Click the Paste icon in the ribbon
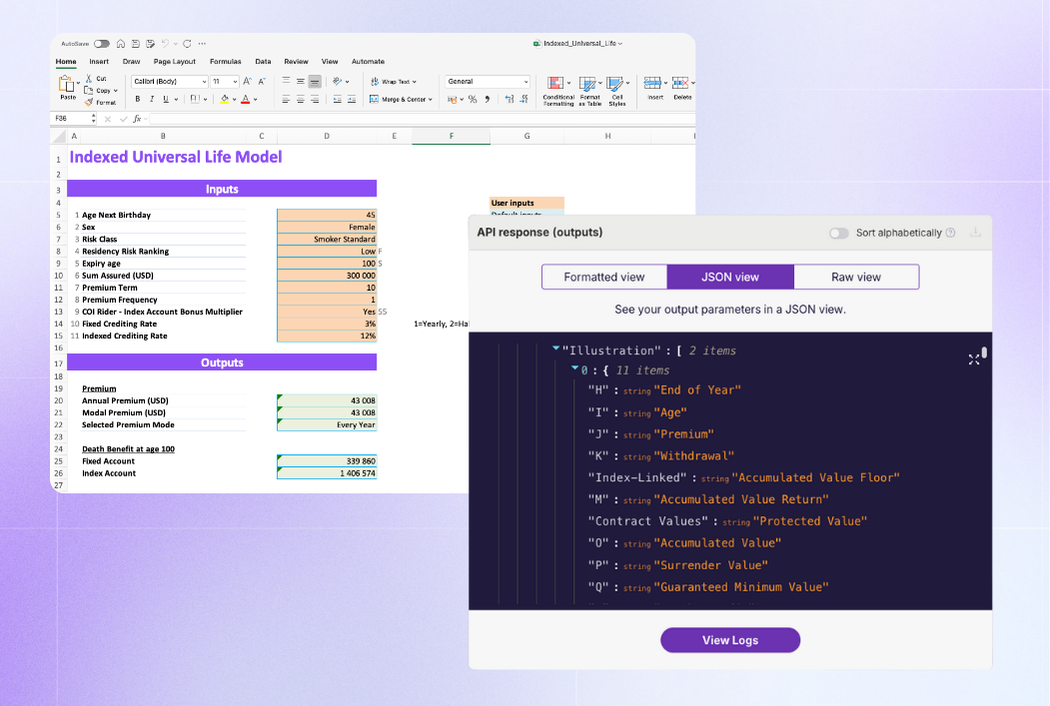This screenshot has width=1050, height=706. 67,87
